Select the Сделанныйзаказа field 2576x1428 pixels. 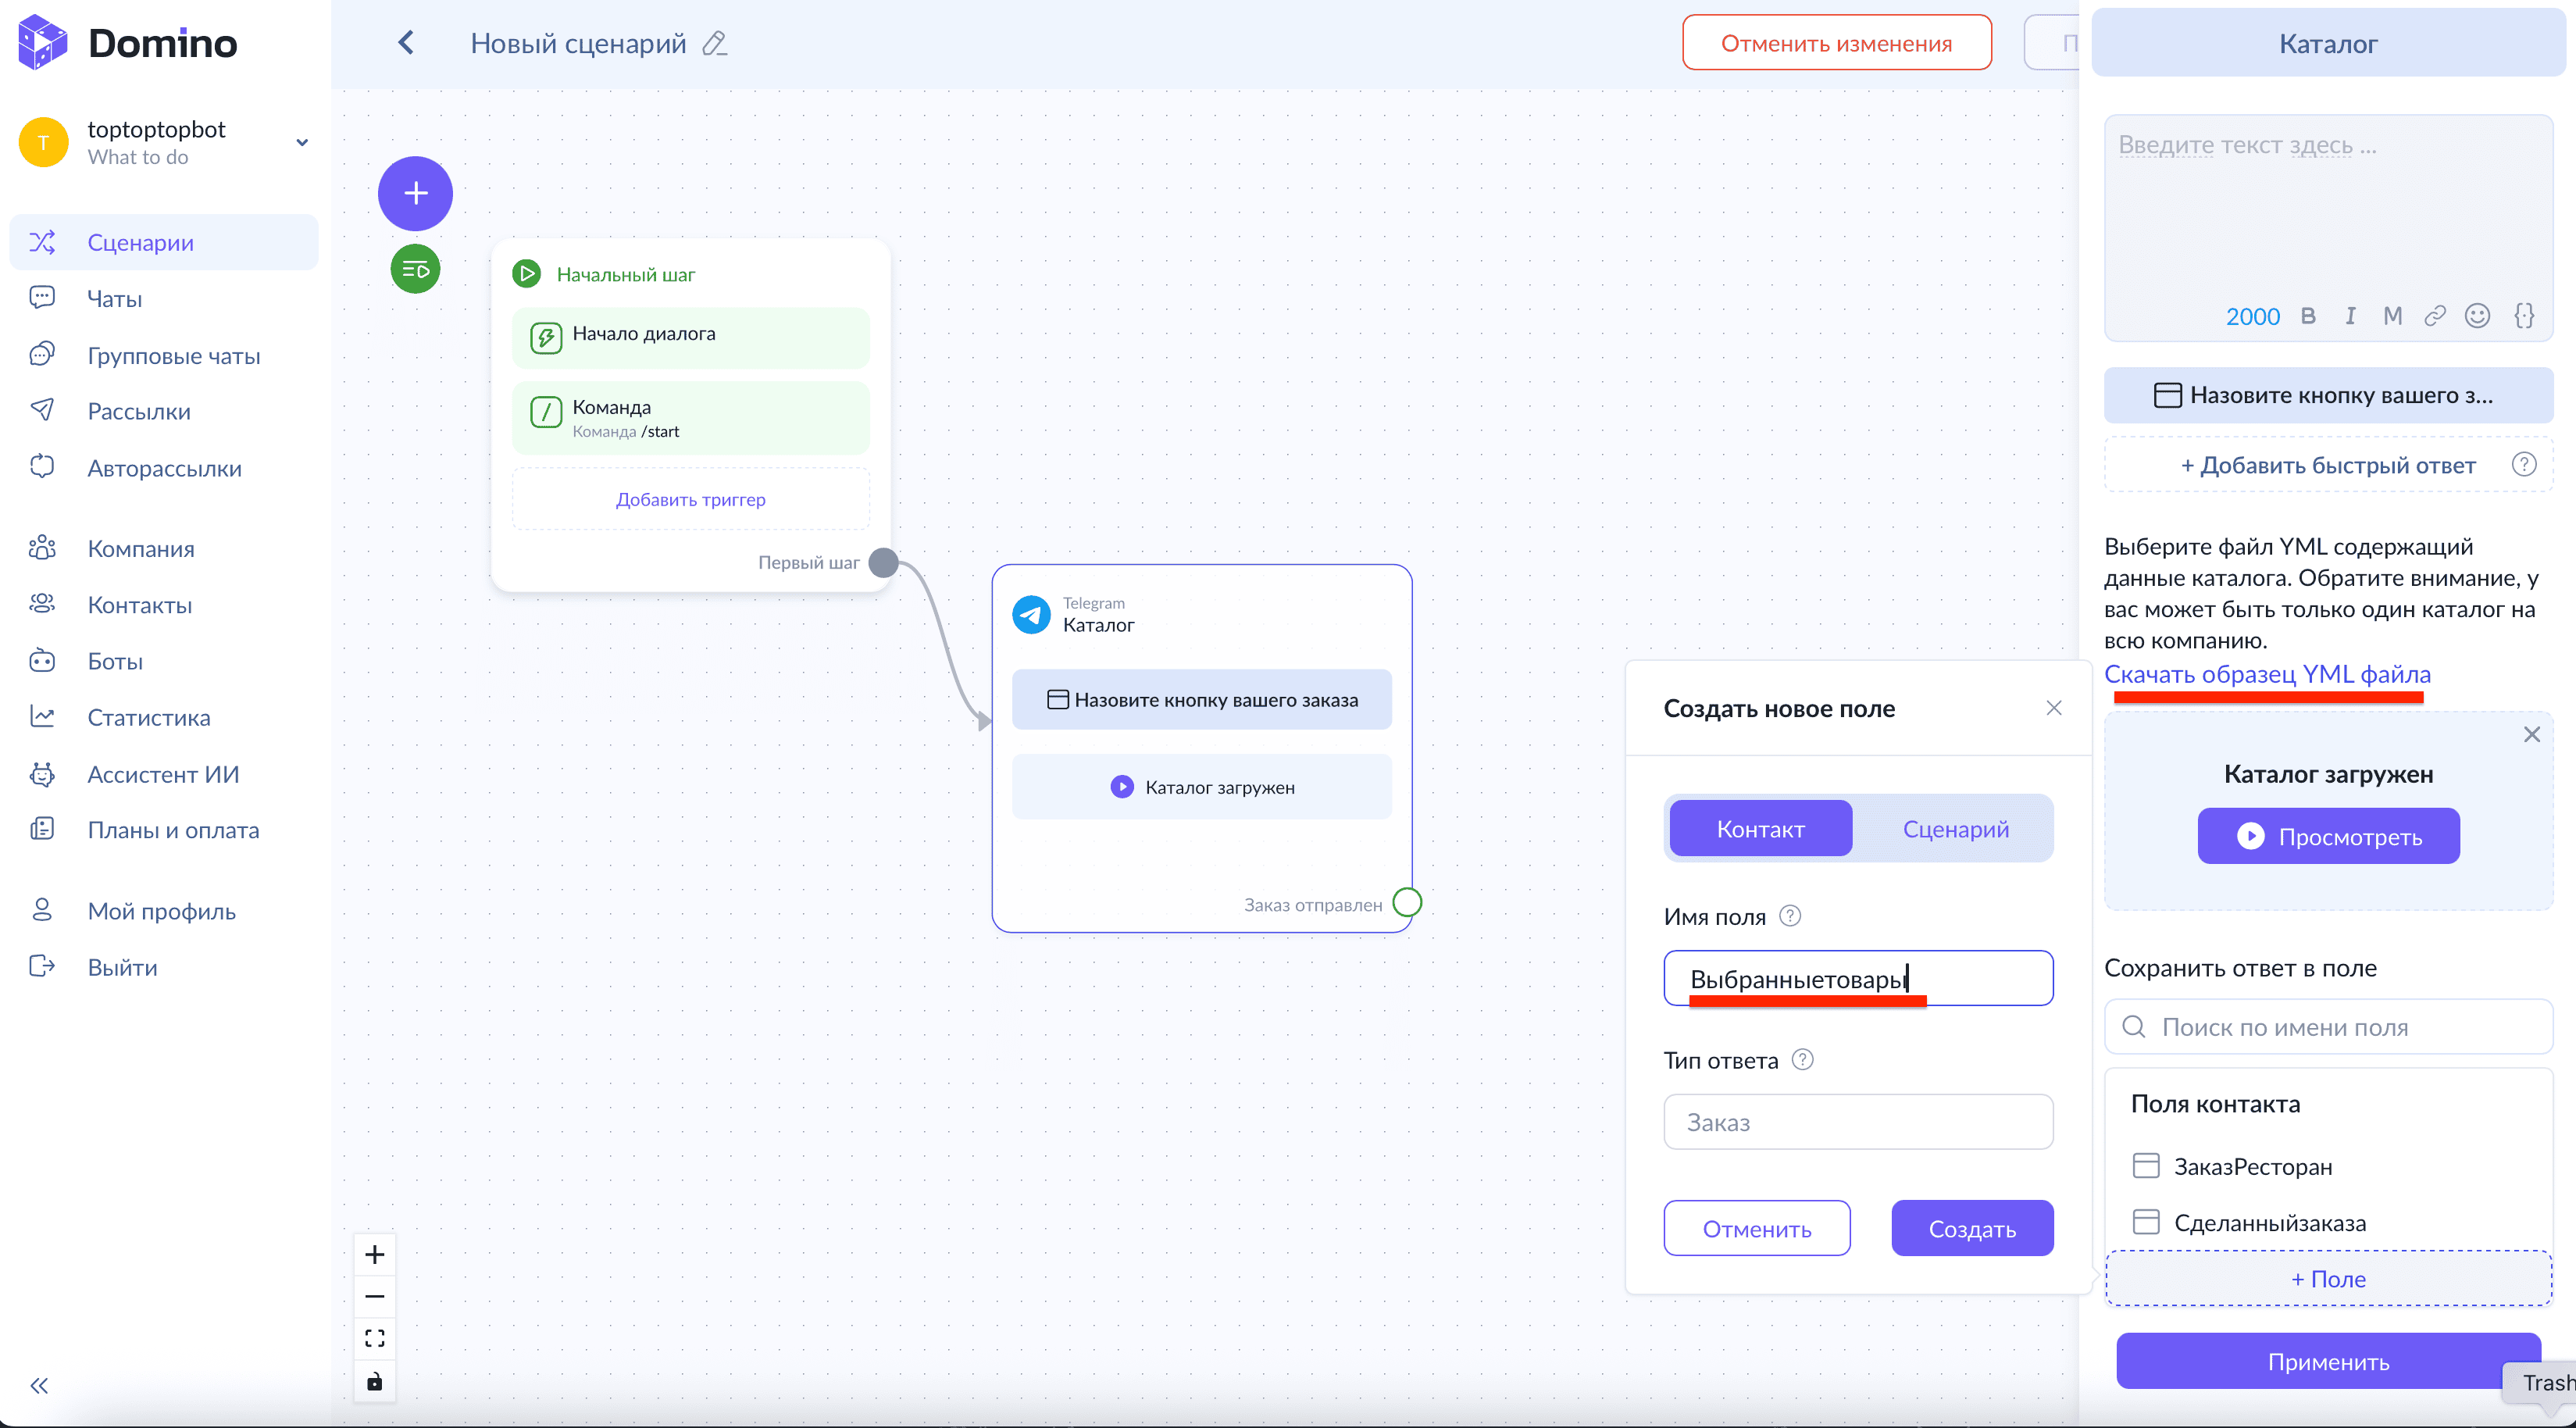[x=2328, y=1222]
